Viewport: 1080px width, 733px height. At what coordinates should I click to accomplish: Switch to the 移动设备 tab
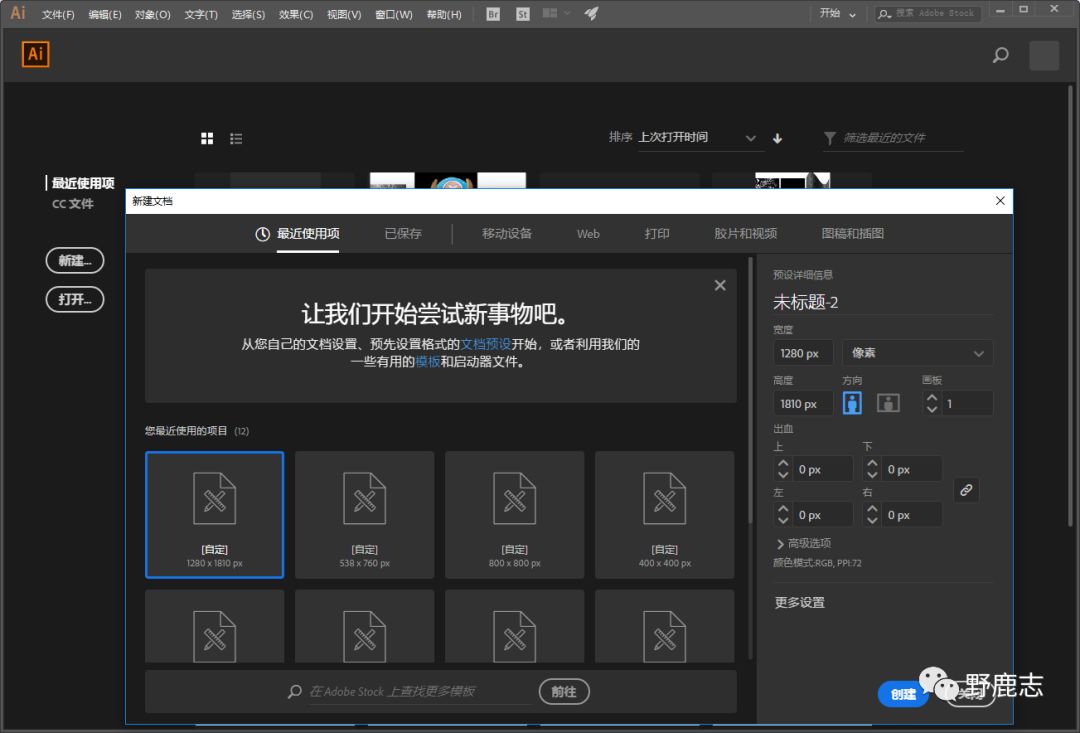(507, 233)
